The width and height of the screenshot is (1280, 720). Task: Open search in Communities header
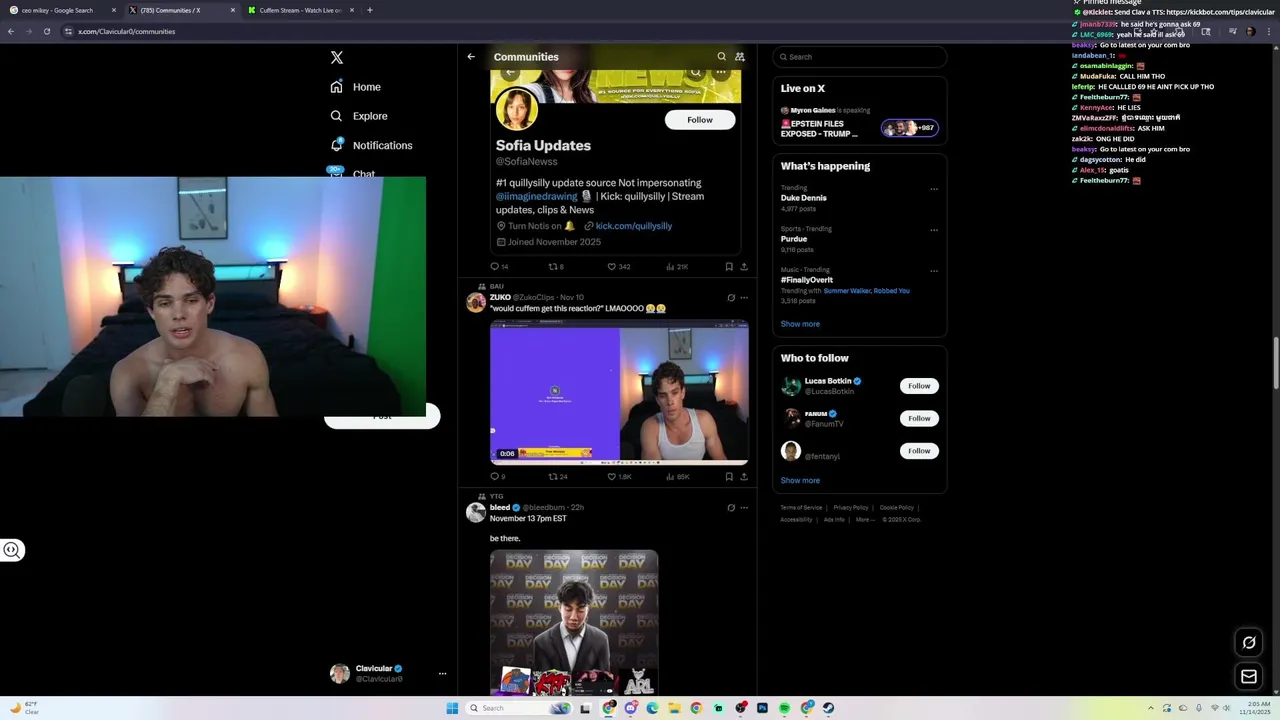[721, 57]
